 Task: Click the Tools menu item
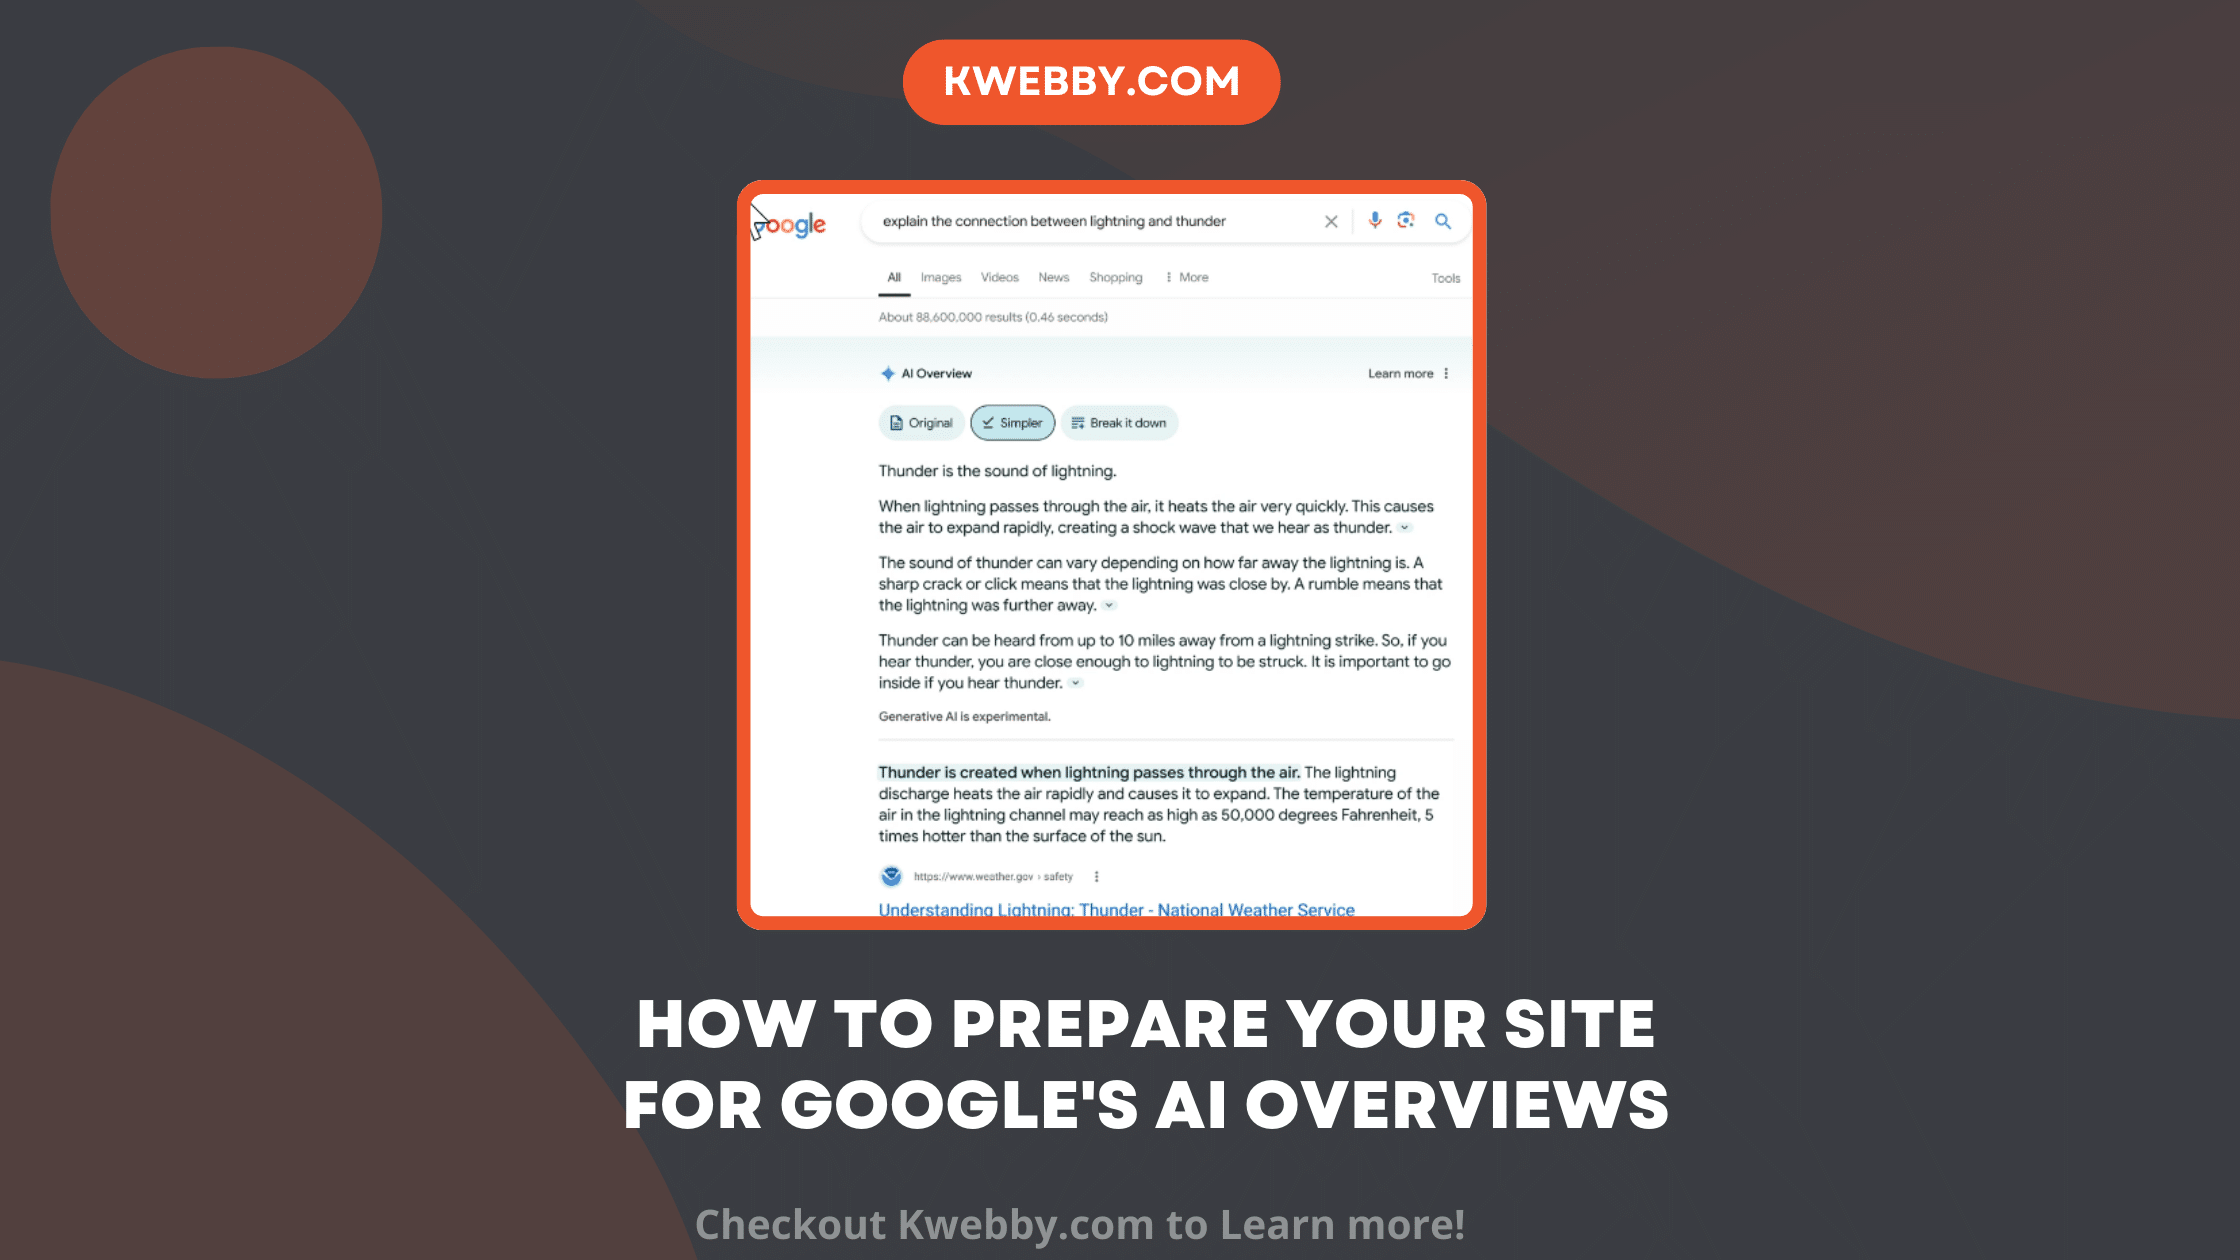click(x=1445, y=277)
